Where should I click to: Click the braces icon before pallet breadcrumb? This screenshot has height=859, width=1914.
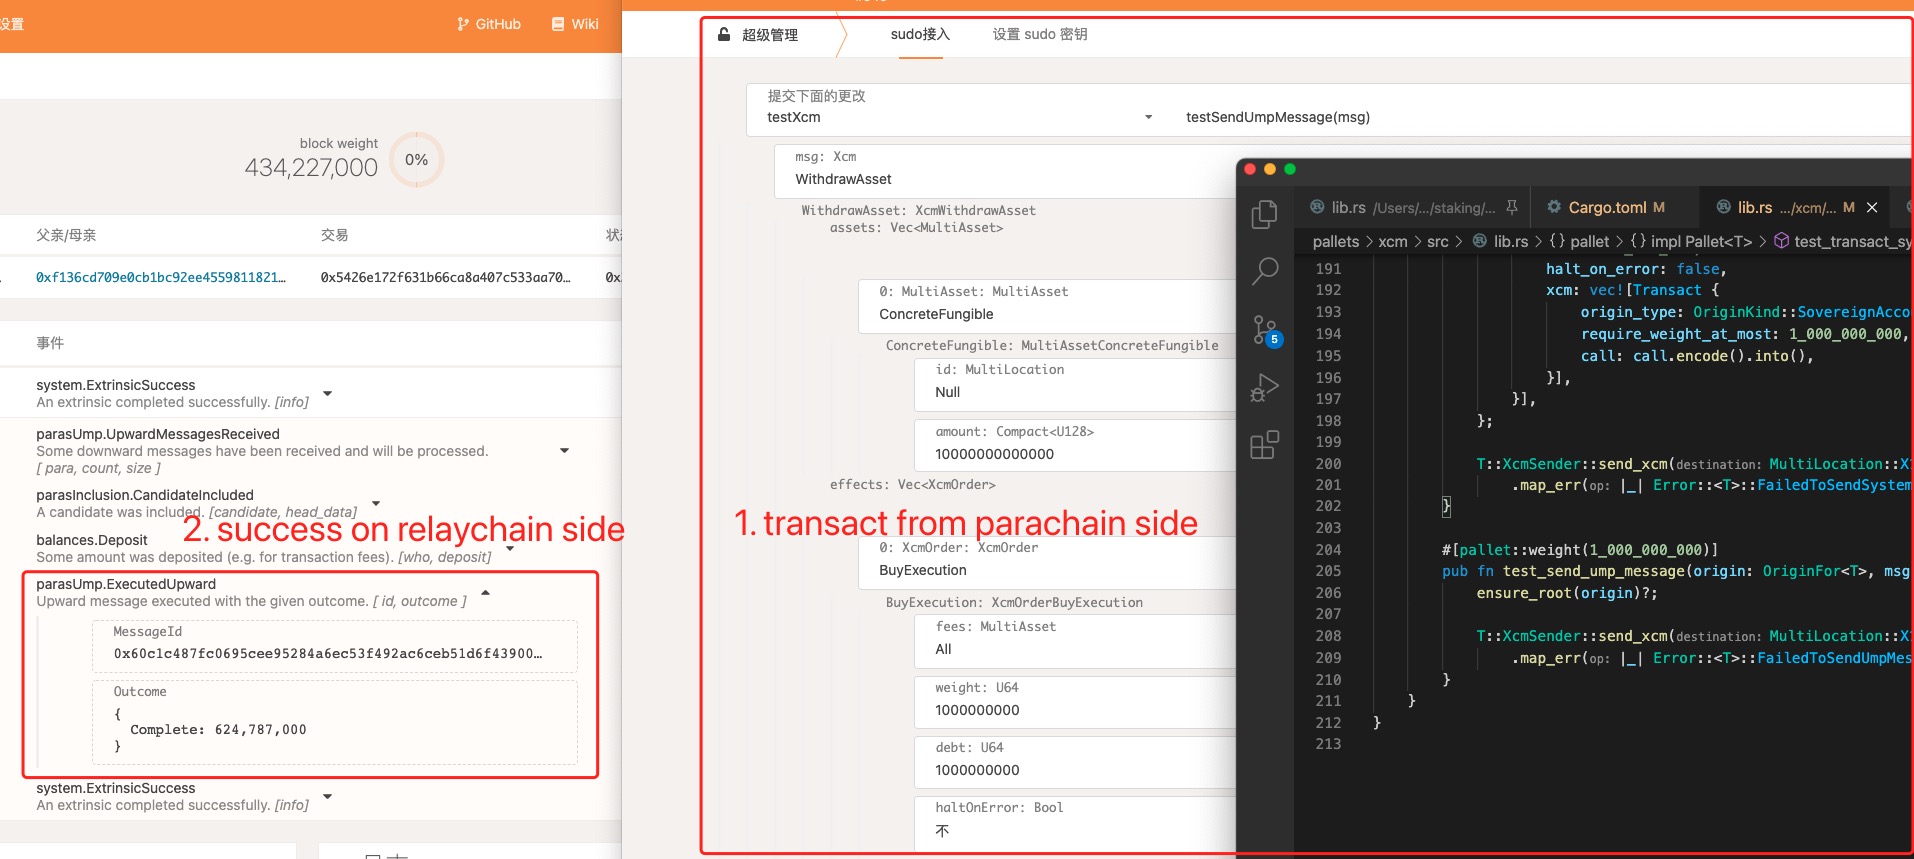tap(1557, 241)
